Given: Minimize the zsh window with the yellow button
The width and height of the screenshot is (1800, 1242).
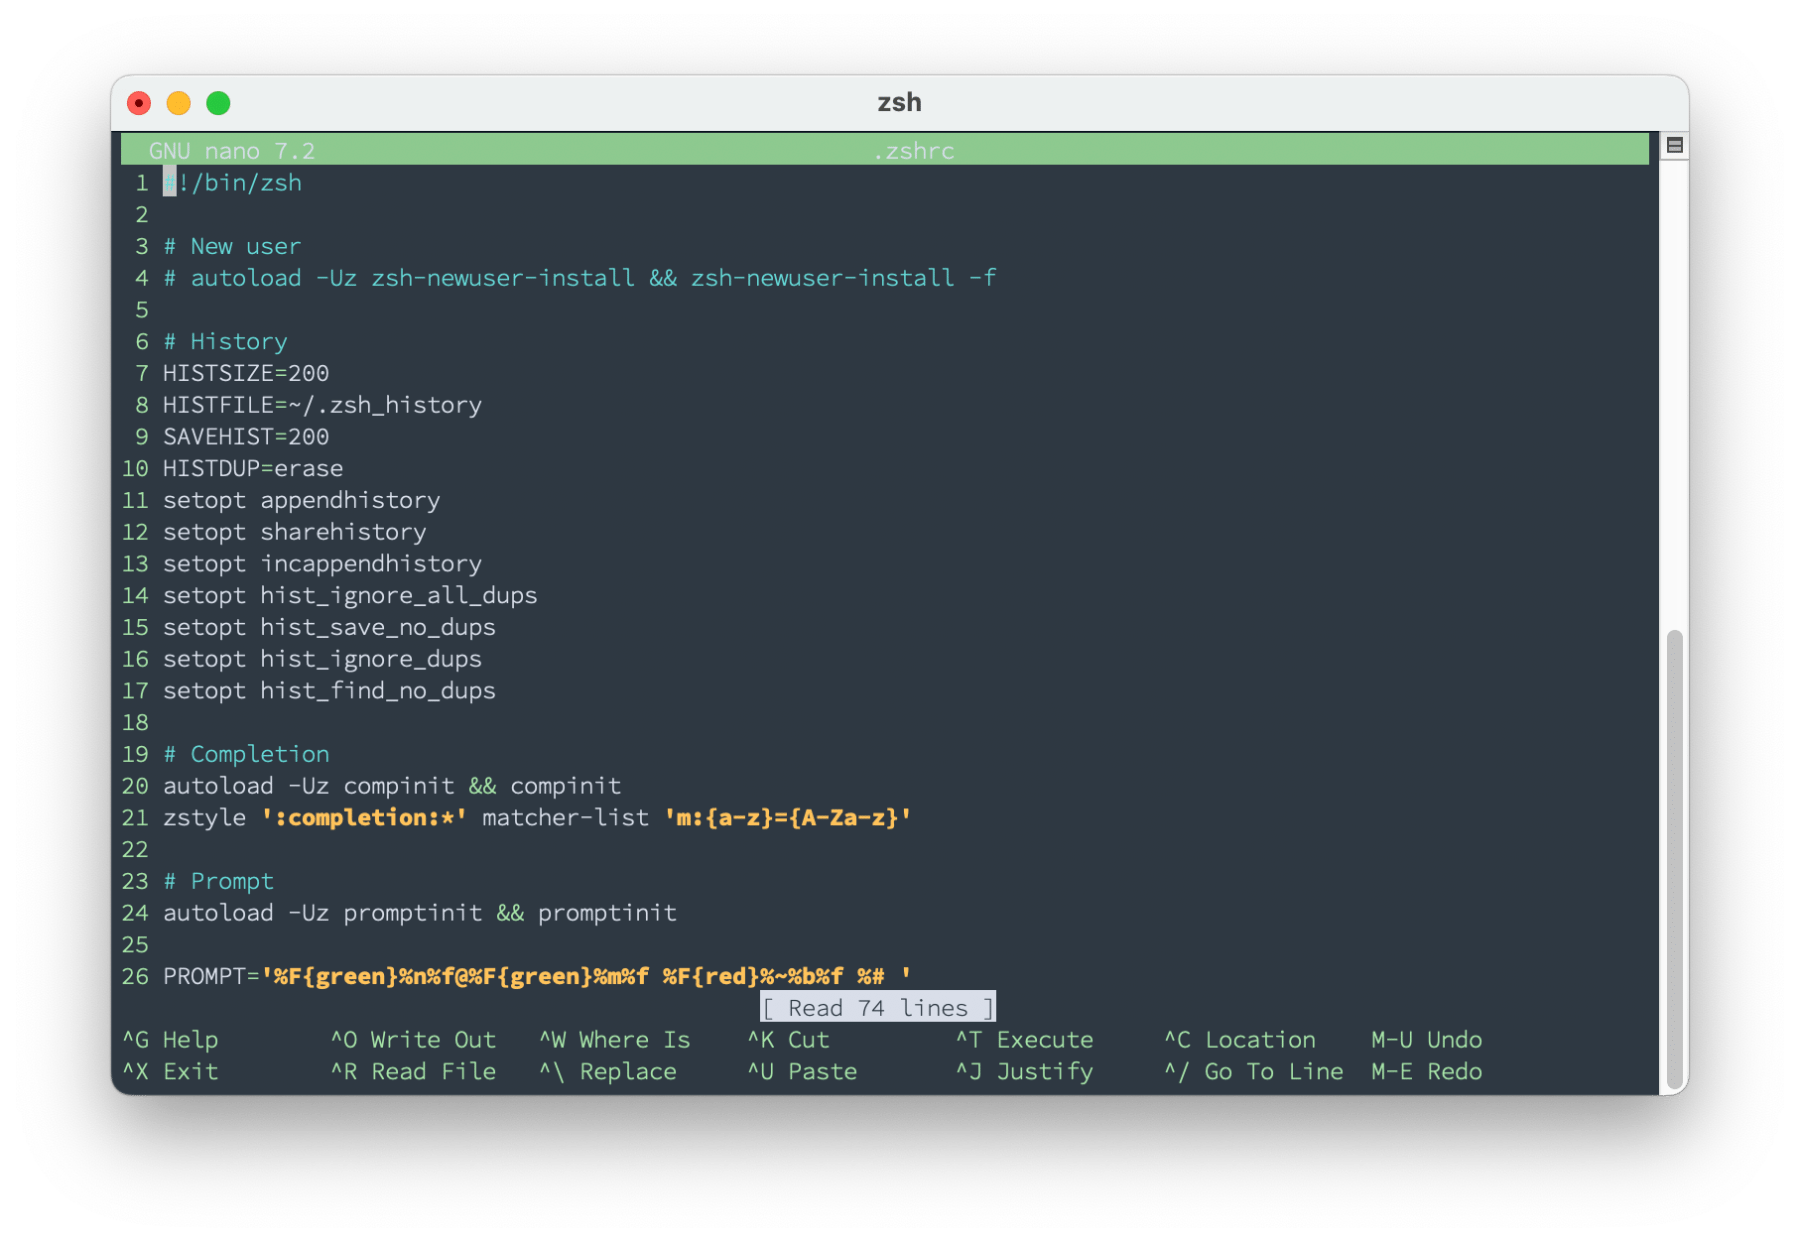Looking at the screenshot, I should (x=179, y=103).
